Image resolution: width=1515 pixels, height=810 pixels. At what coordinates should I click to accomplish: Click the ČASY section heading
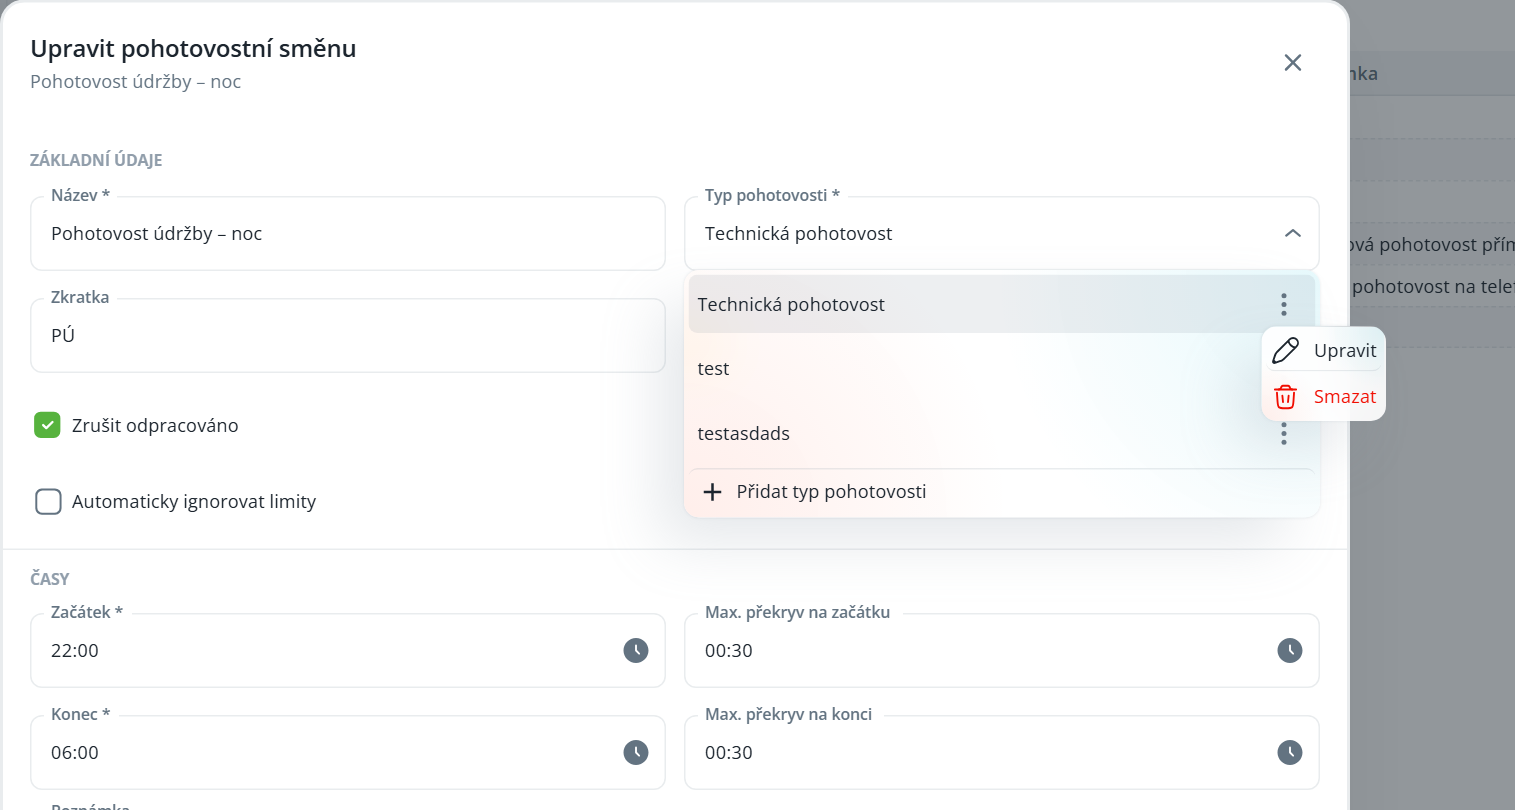pyautogui.click(x=50, y=579)
